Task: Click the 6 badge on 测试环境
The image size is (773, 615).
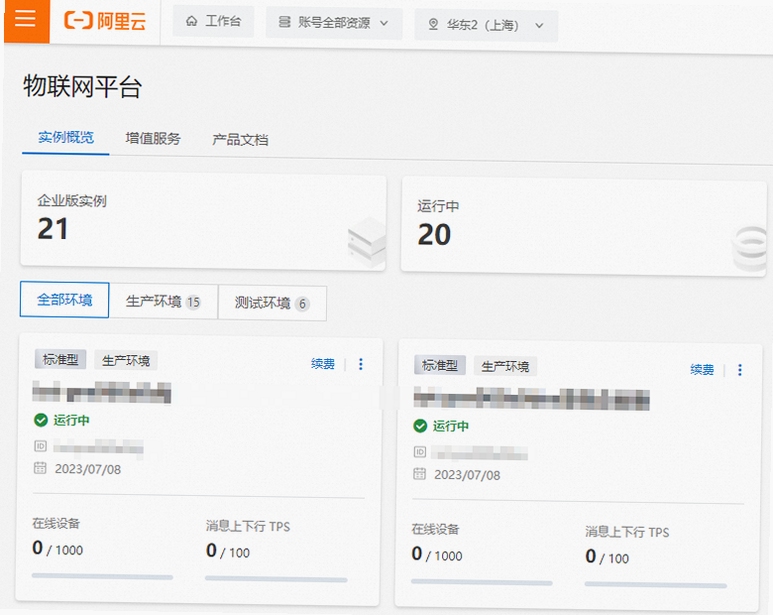Action: click(302, 304)
